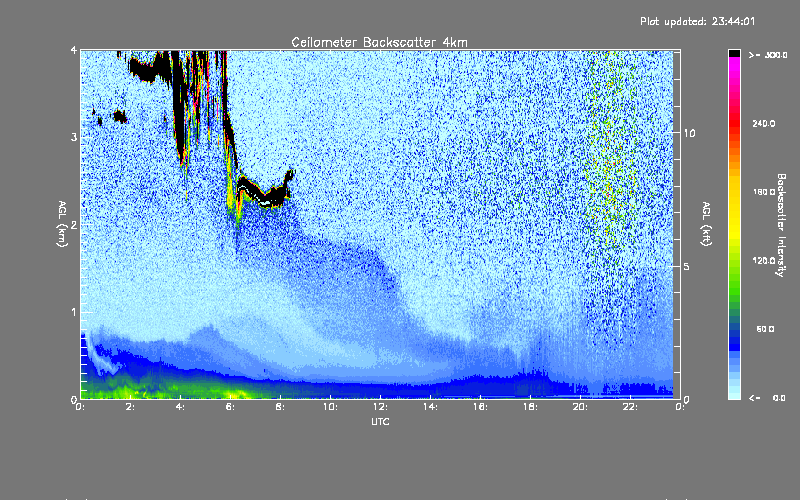Click the "0:" UTC tick before "2:"

(x=81, y=407)
